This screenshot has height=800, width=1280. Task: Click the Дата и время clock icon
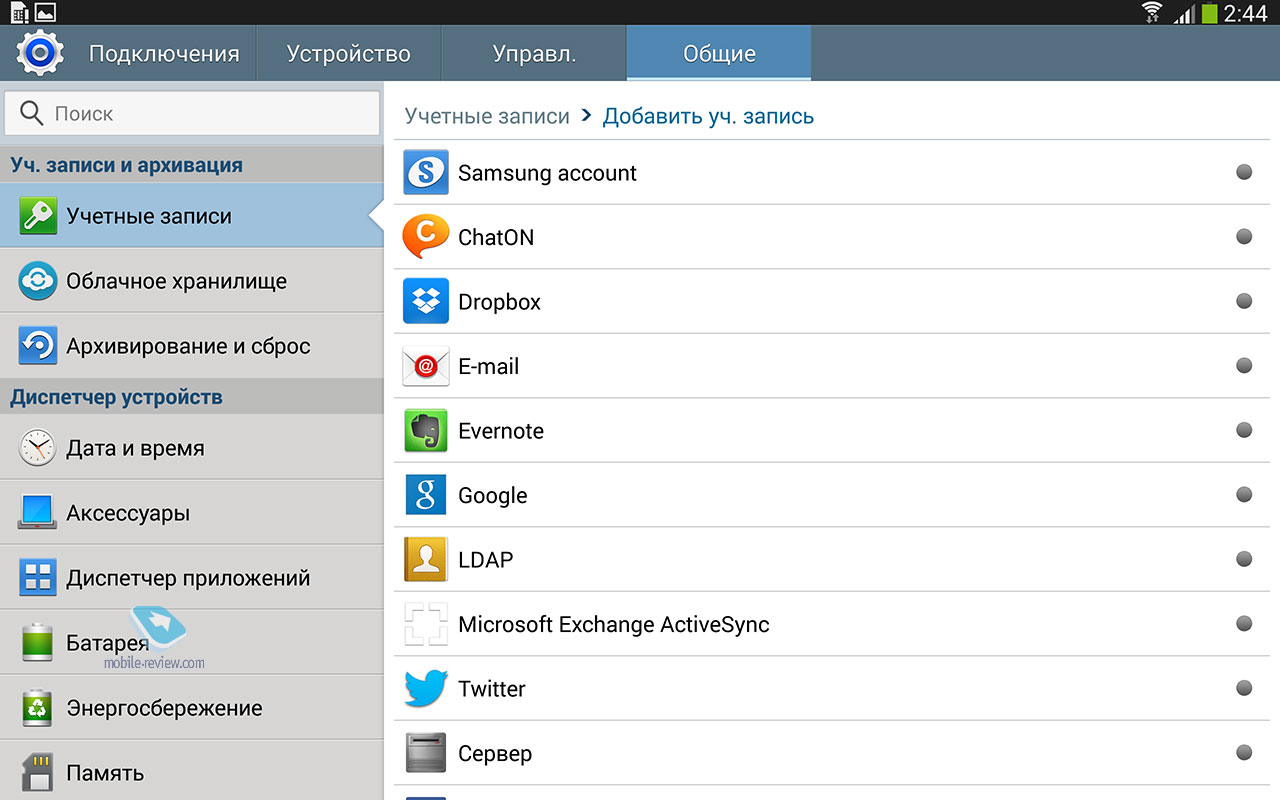[x=38, y=448]
